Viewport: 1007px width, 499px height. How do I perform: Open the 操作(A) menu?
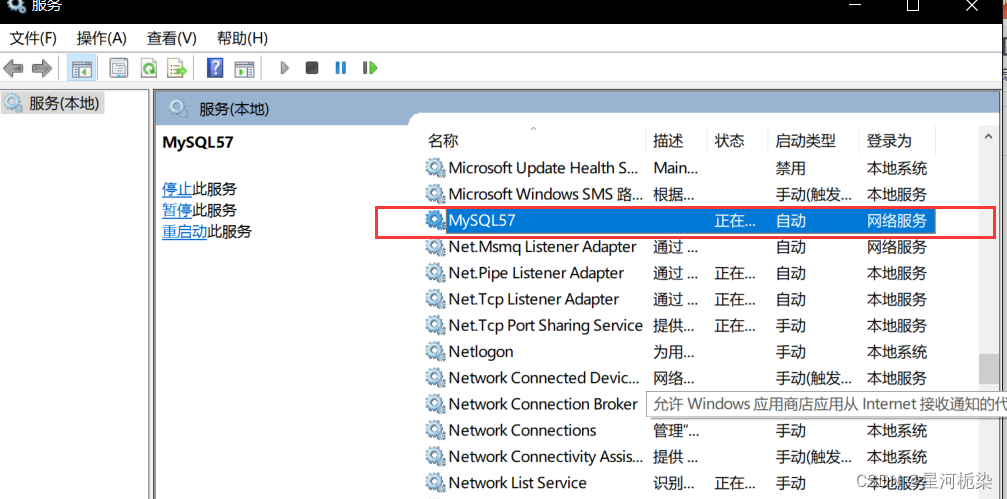pos(101,39)
